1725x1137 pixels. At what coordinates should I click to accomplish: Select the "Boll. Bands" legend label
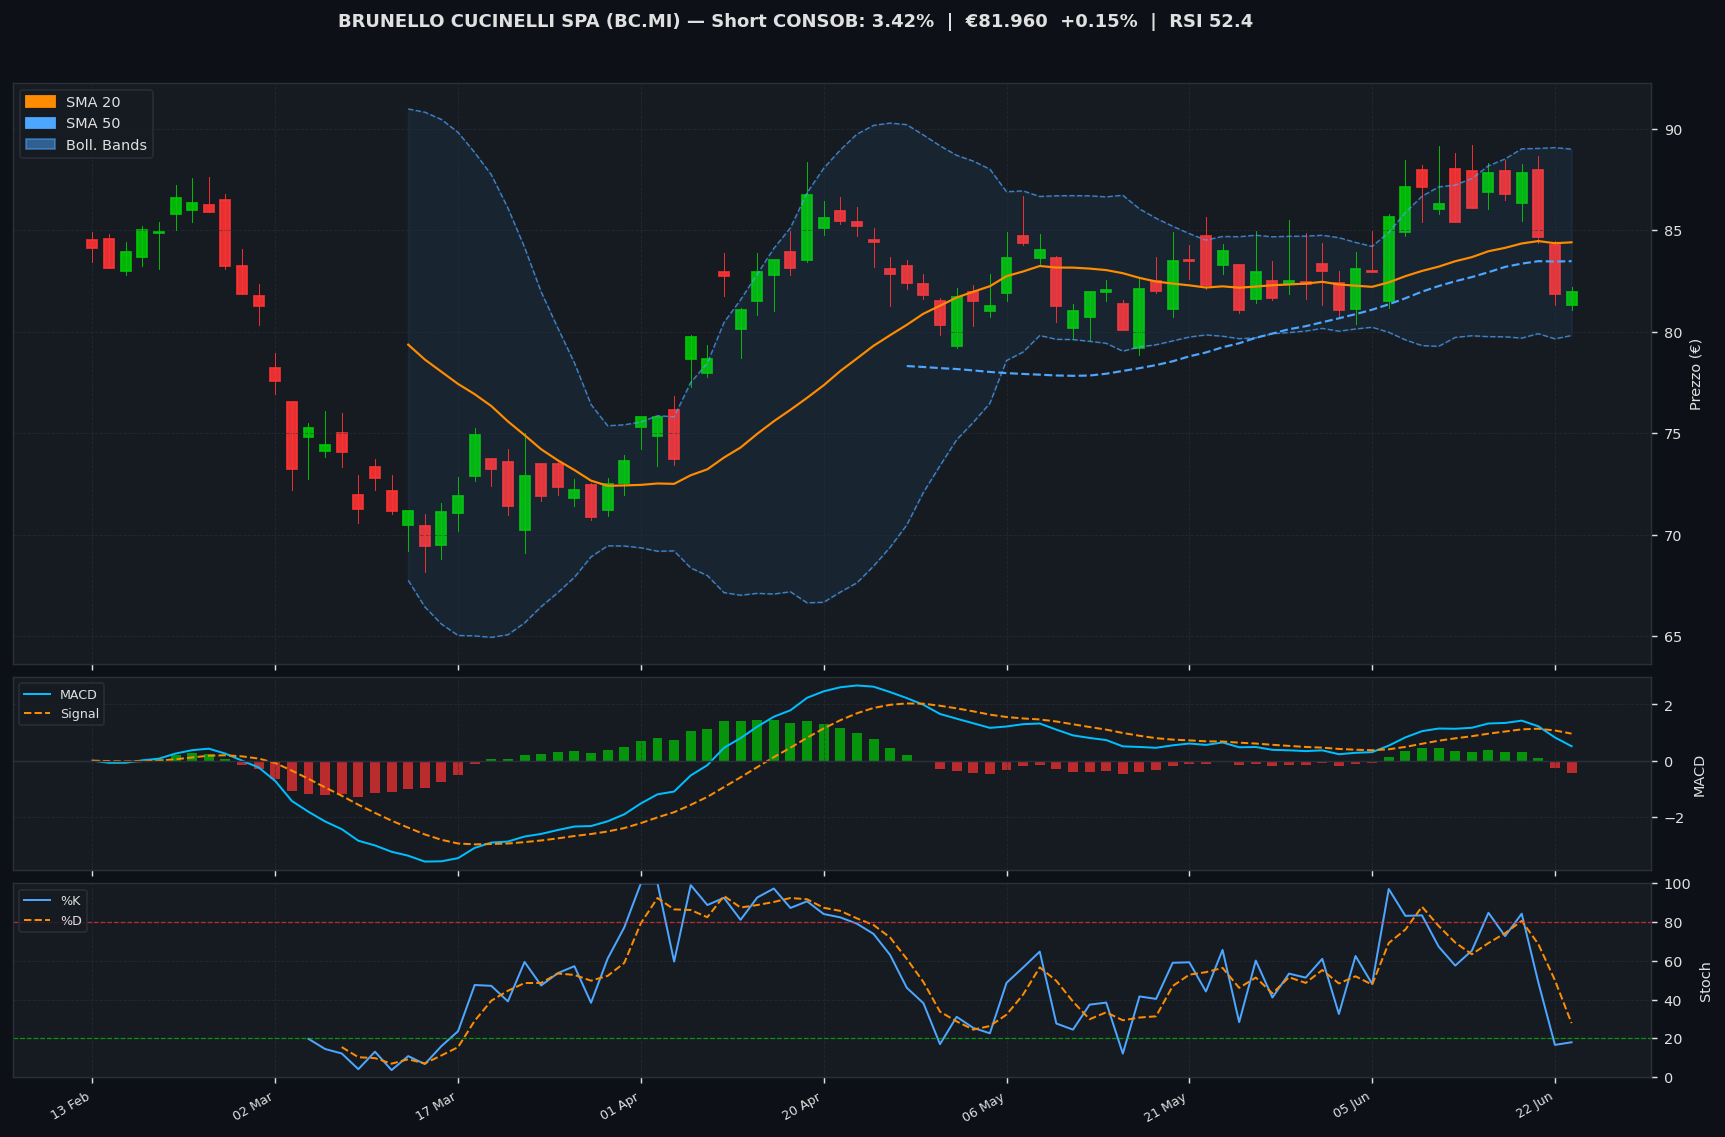coord(106,145)
